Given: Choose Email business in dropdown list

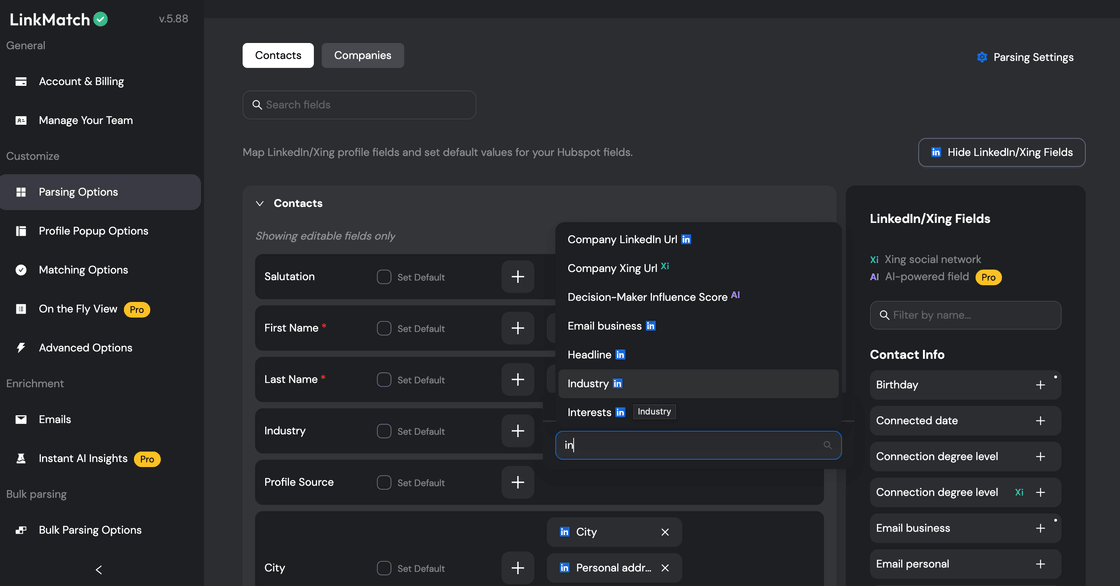Looking at the screenshot, I should pyautogui.click(x=698, y=326).
